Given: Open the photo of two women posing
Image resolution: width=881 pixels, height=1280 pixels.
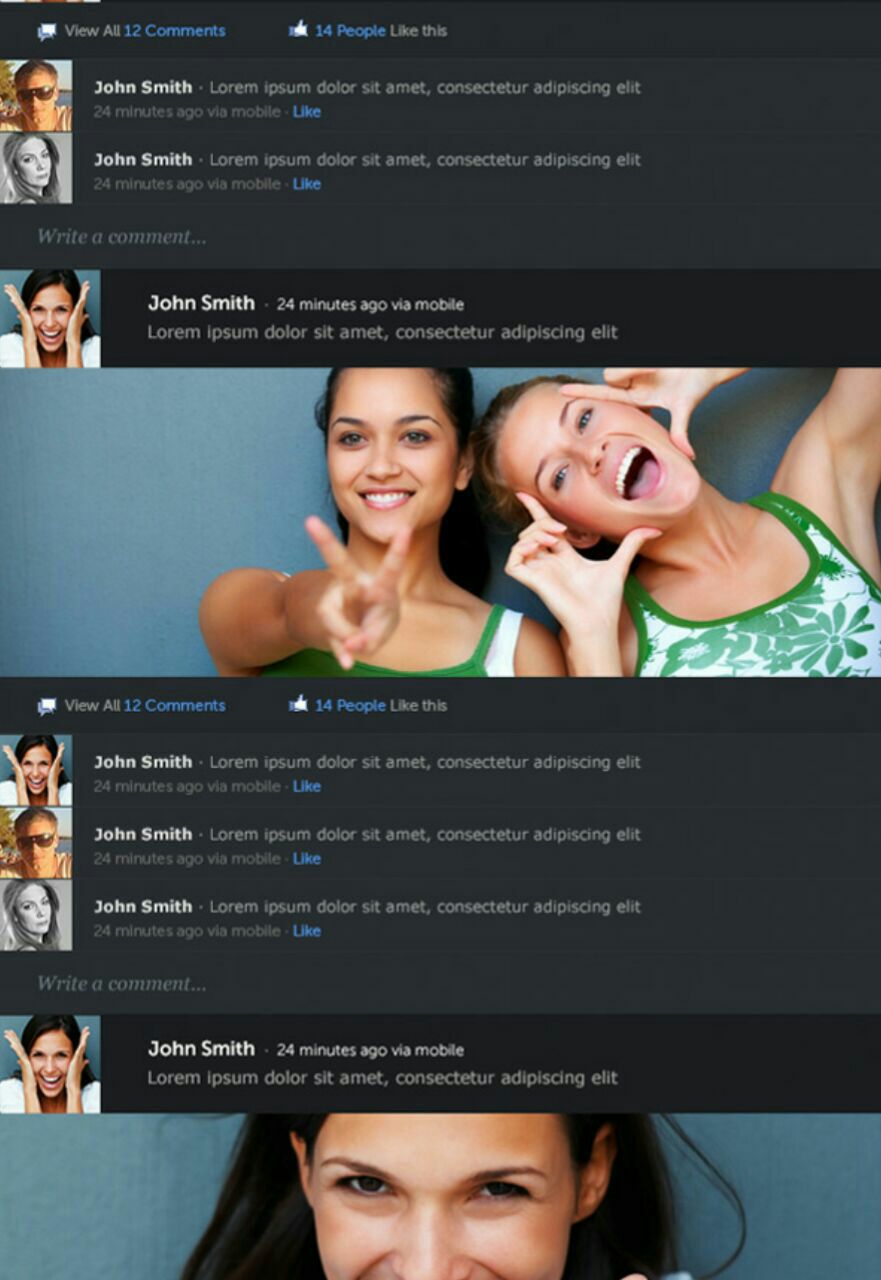Looking at the screenshot, I should [x=440, y=522].
